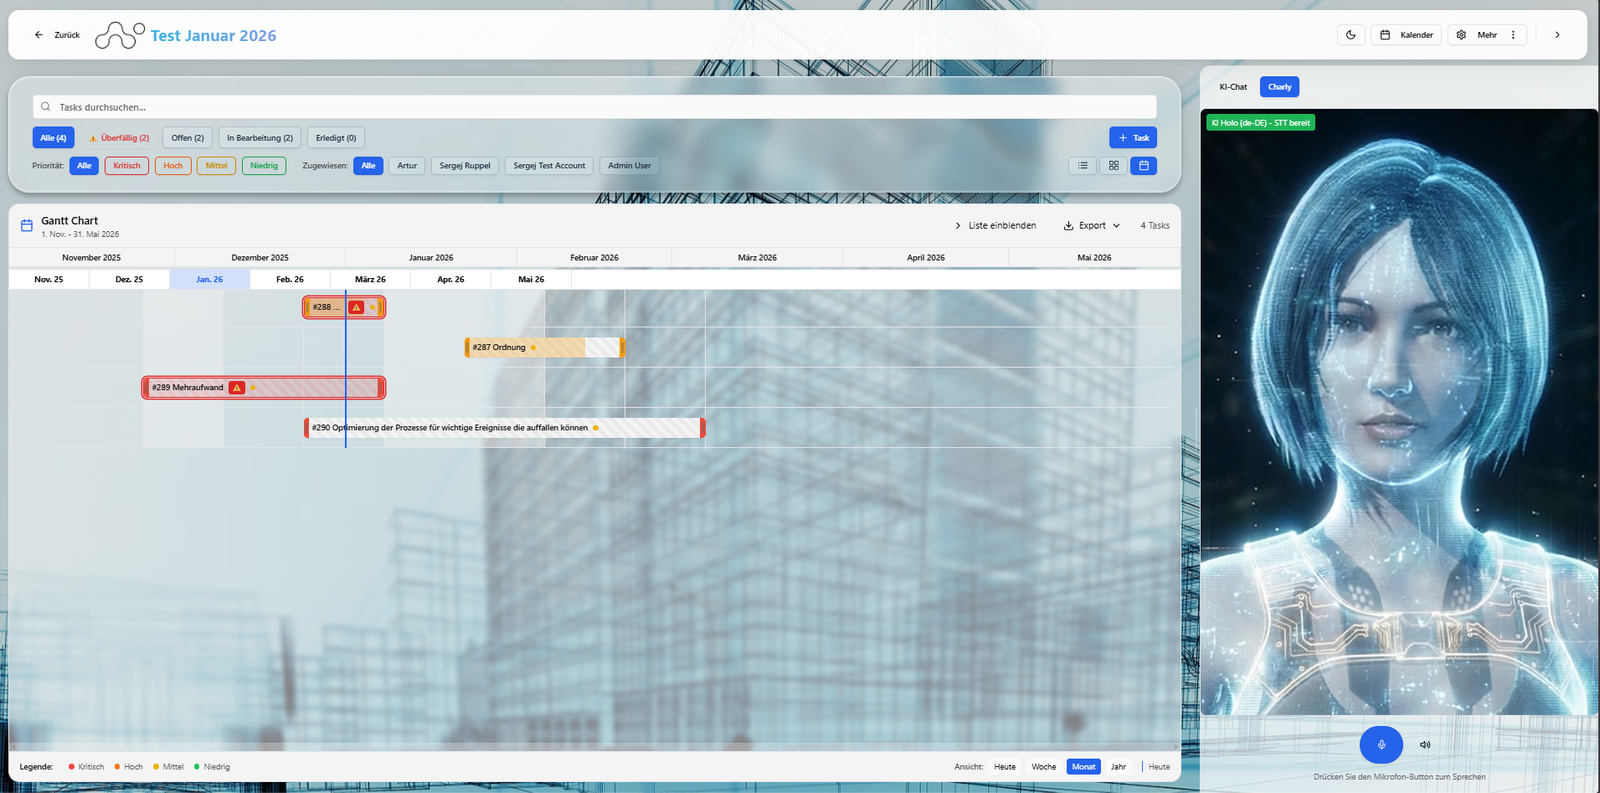Filter by Offen (2) tasks
The width and height of the screenshot is (1600, 793).
click(187, 138)
